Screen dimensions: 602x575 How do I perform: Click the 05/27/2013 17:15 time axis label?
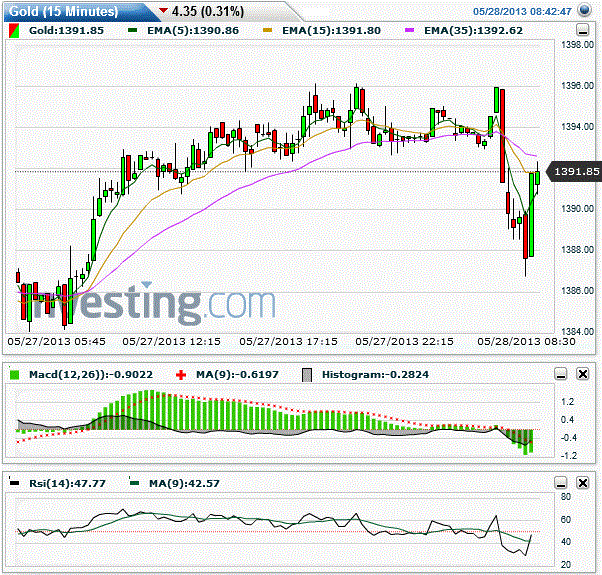pos(288,341)
